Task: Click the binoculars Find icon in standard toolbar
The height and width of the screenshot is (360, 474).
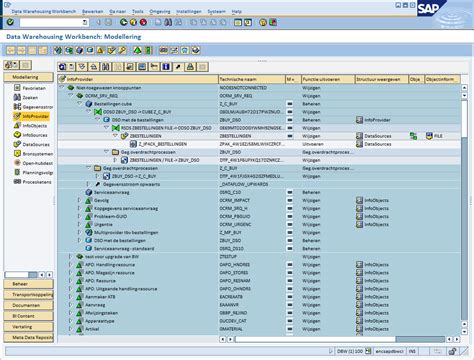Action: [x=168, y=22]
